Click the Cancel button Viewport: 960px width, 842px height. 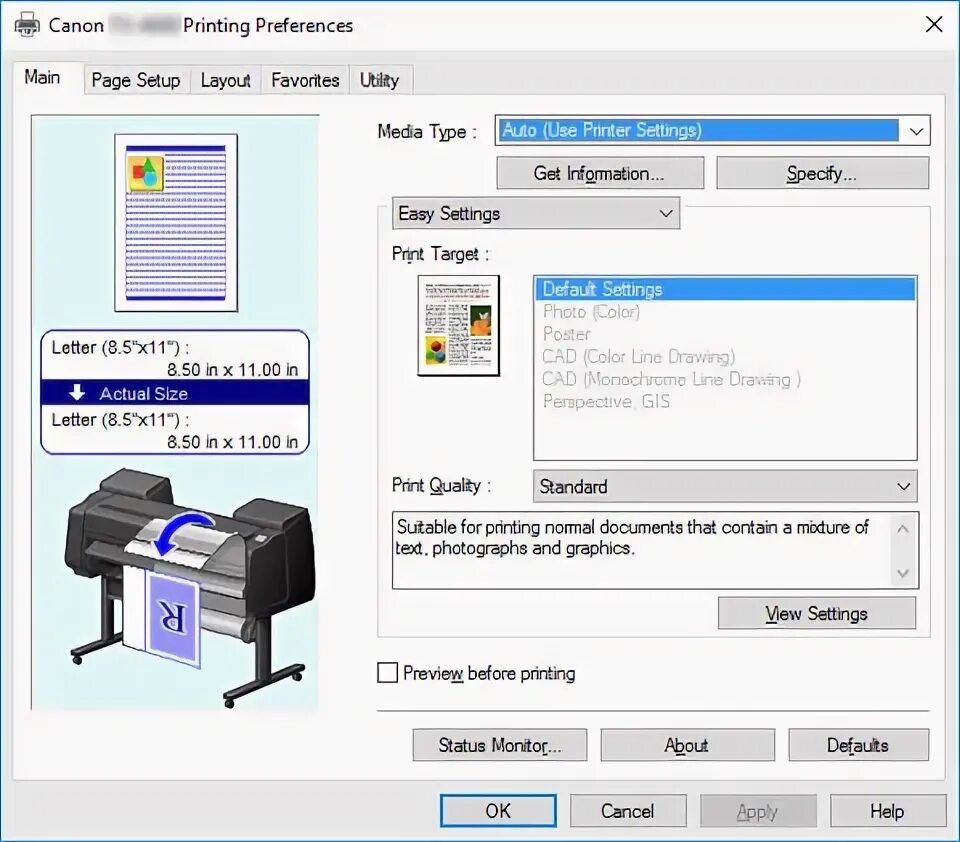(628, 811)
